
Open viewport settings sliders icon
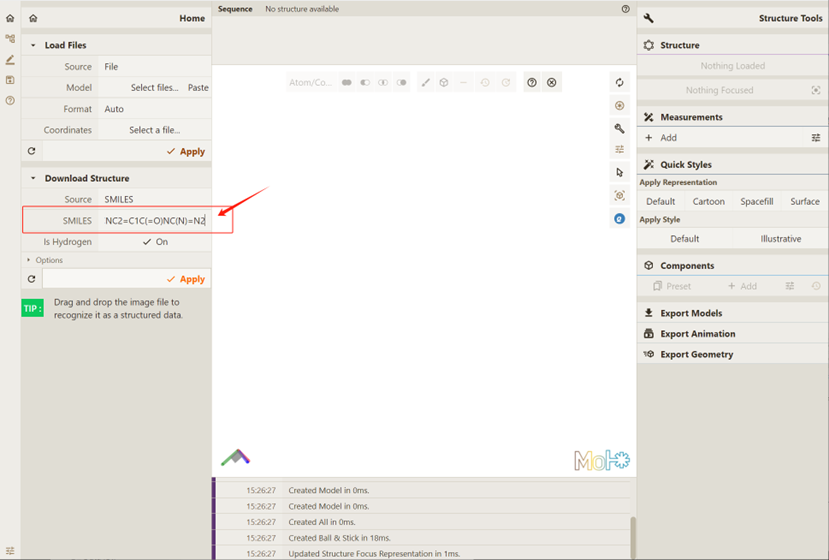point(620,150)
